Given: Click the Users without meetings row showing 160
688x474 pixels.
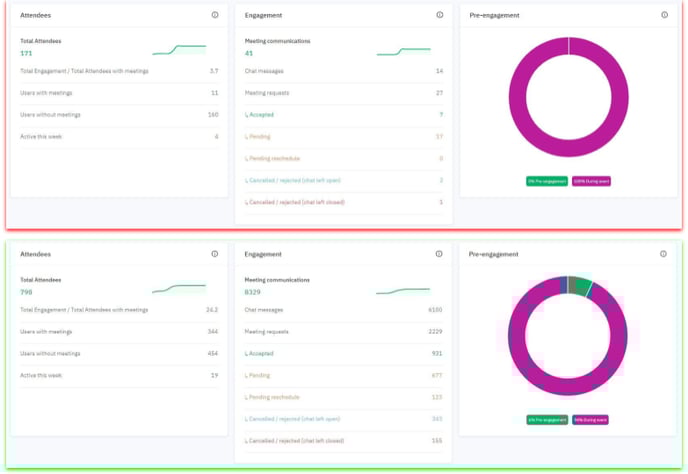Looking at the screenshot, I should click(119, 115).
